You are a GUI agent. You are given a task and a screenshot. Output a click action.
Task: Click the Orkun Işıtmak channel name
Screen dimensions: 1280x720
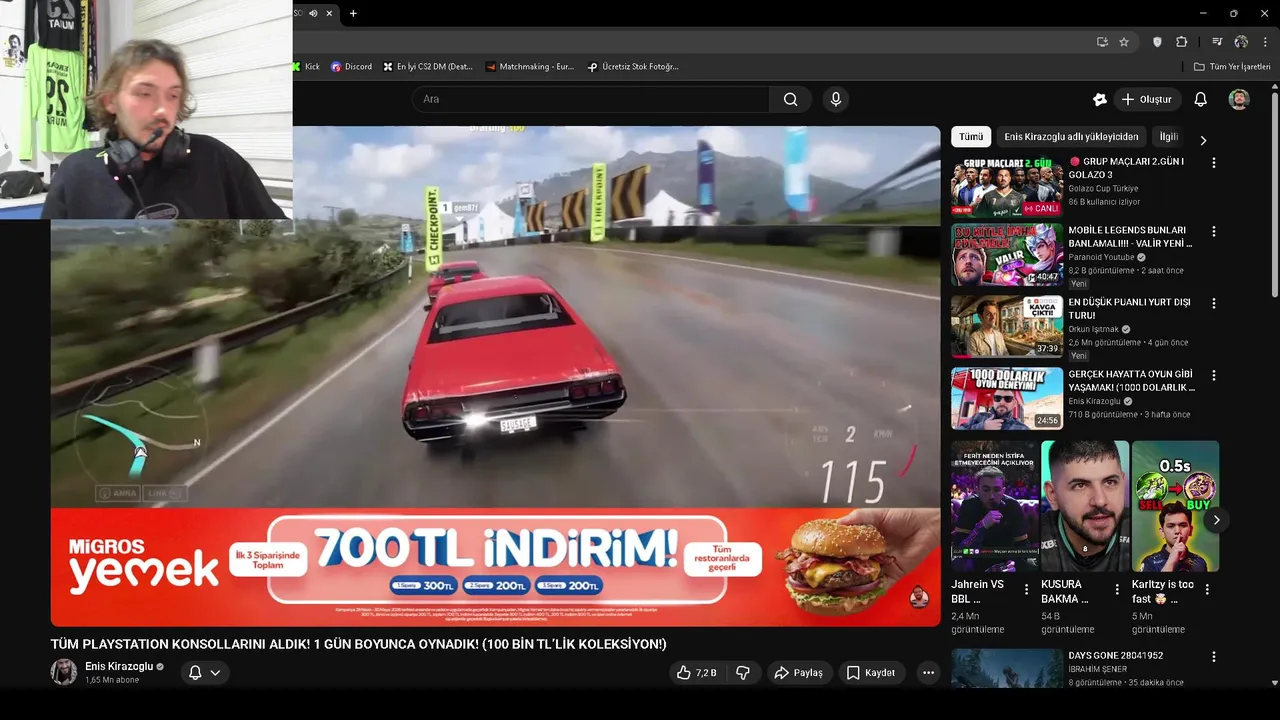[x=1093, y=329]
